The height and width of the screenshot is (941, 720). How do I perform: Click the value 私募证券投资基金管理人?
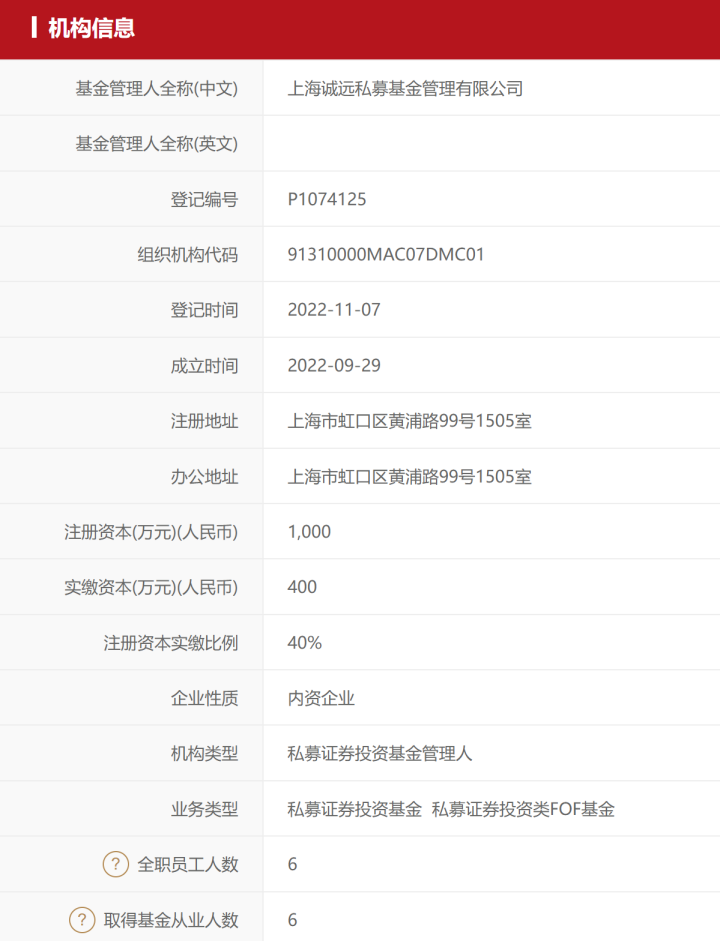pyautogui.click(x=380, y=754)
